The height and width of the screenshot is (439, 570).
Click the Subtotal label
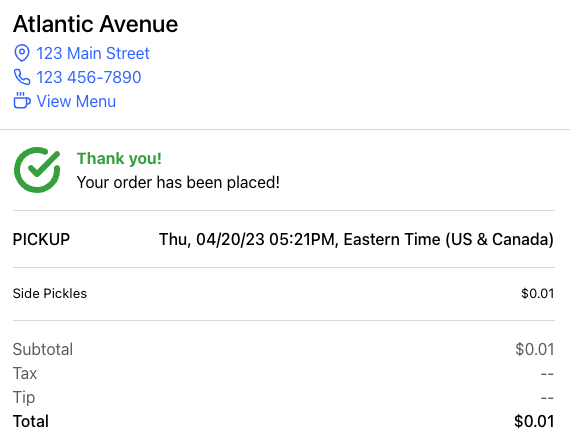(43, 349)
